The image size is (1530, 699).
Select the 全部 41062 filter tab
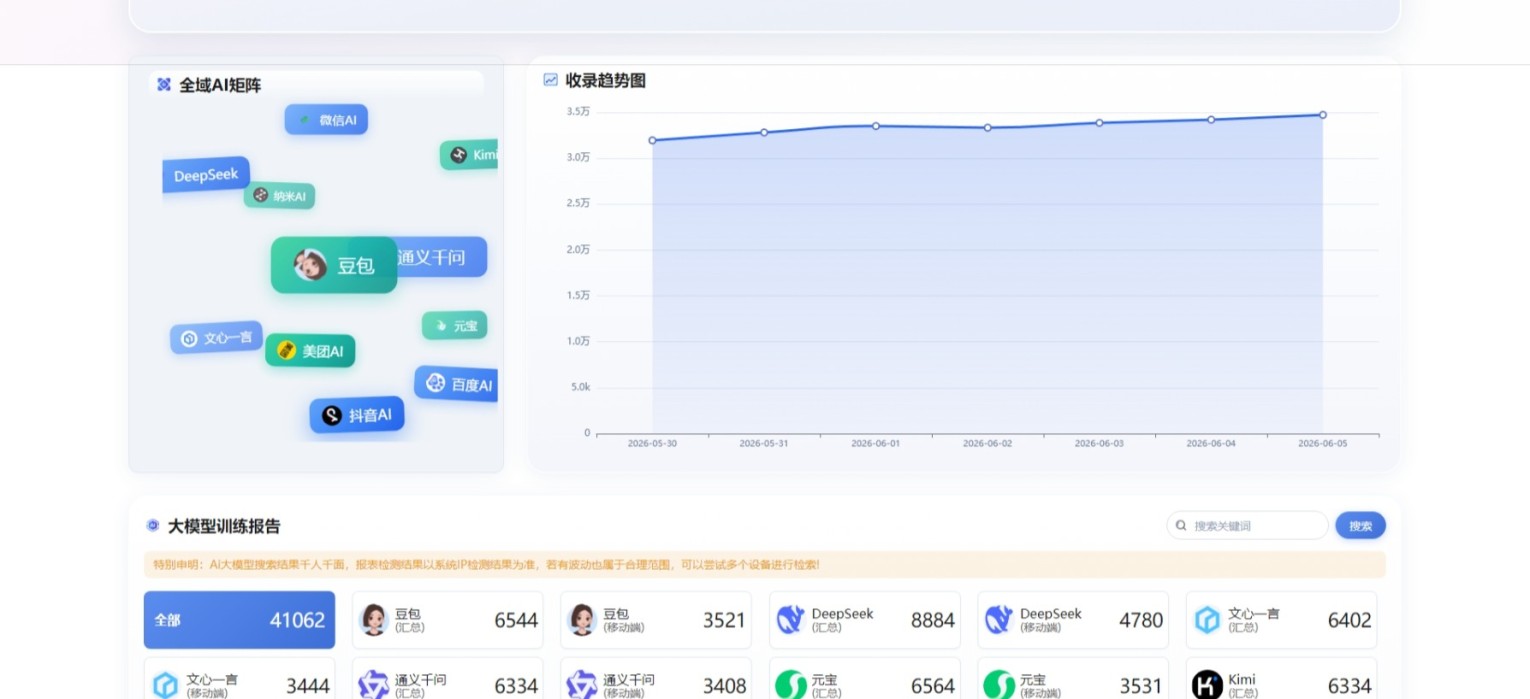coord(239,620)
